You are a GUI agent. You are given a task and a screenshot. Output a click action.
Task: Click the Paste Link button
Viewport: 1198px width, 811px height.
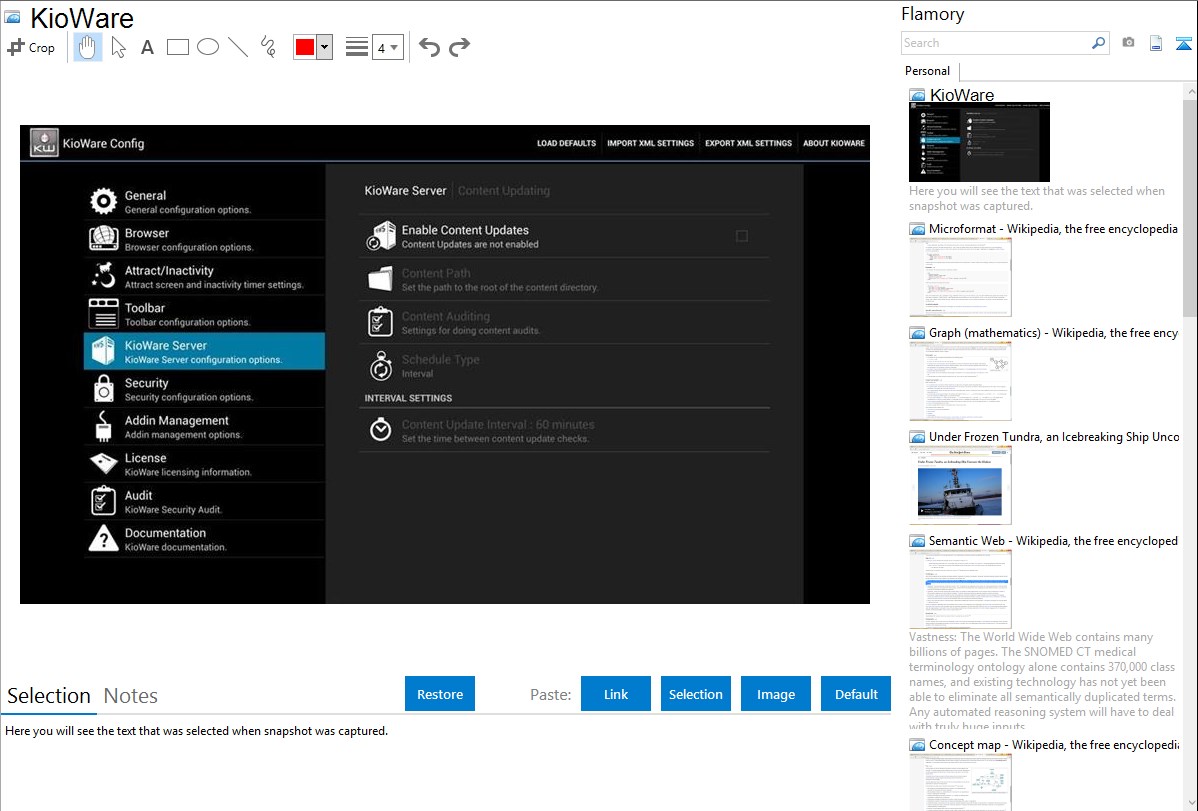(x=616, y=694)
